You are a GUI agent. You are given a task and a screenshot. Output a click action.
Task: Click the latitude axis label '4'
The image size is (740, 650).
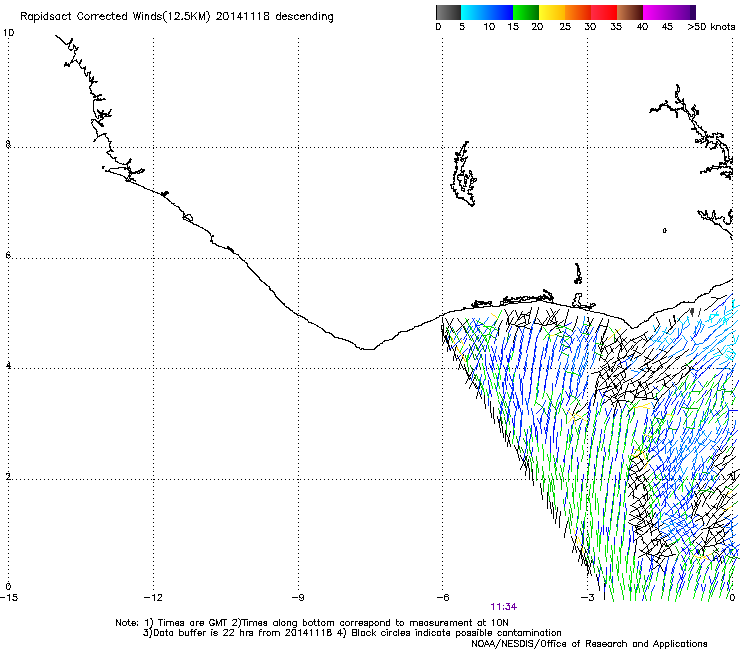[8, 366]
